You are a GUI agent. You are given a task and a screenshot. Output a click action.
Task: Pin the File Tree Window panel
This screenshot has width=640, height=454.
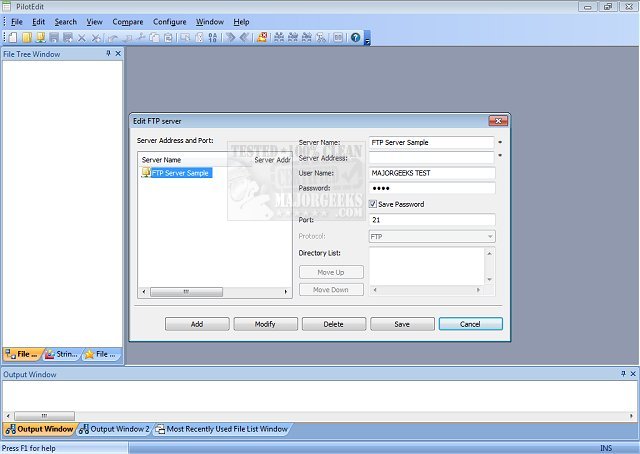point(108,54)
